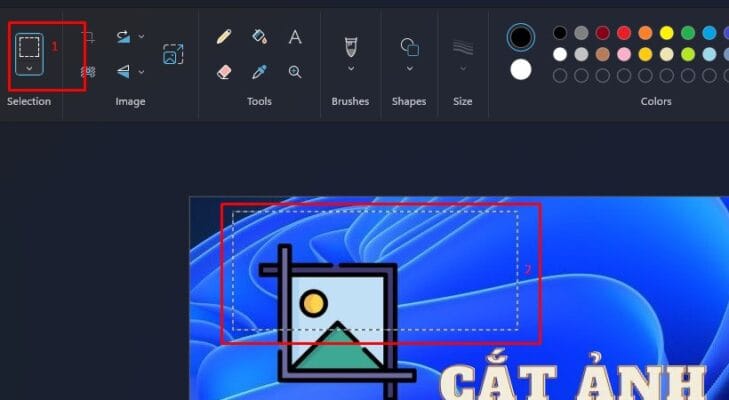
Task: Click the Tools group label
Action: 259,101
